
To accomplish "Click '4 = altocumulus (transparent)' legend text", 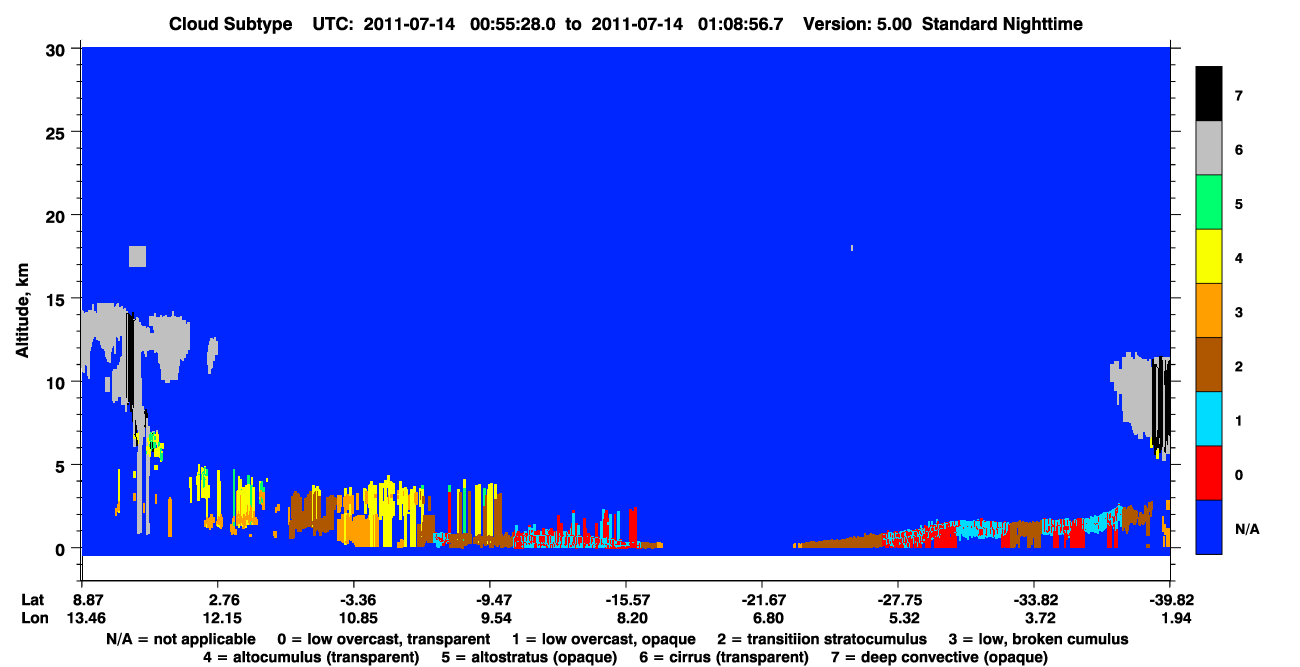I will tap(311, 657).
